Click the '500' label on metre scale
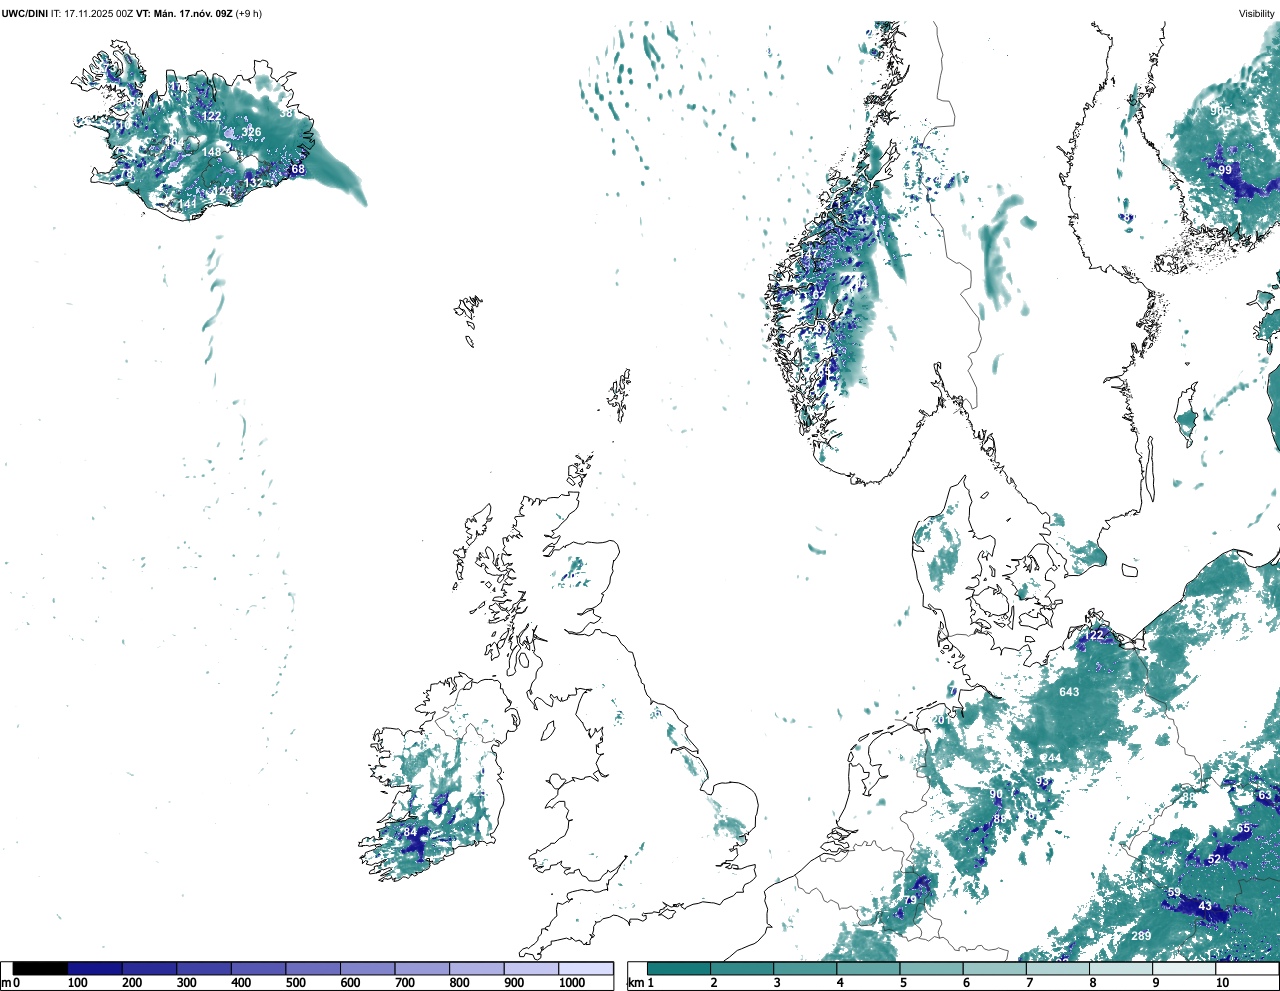The height and width of the screenshot is (991, 1280). tap(296, 983)
